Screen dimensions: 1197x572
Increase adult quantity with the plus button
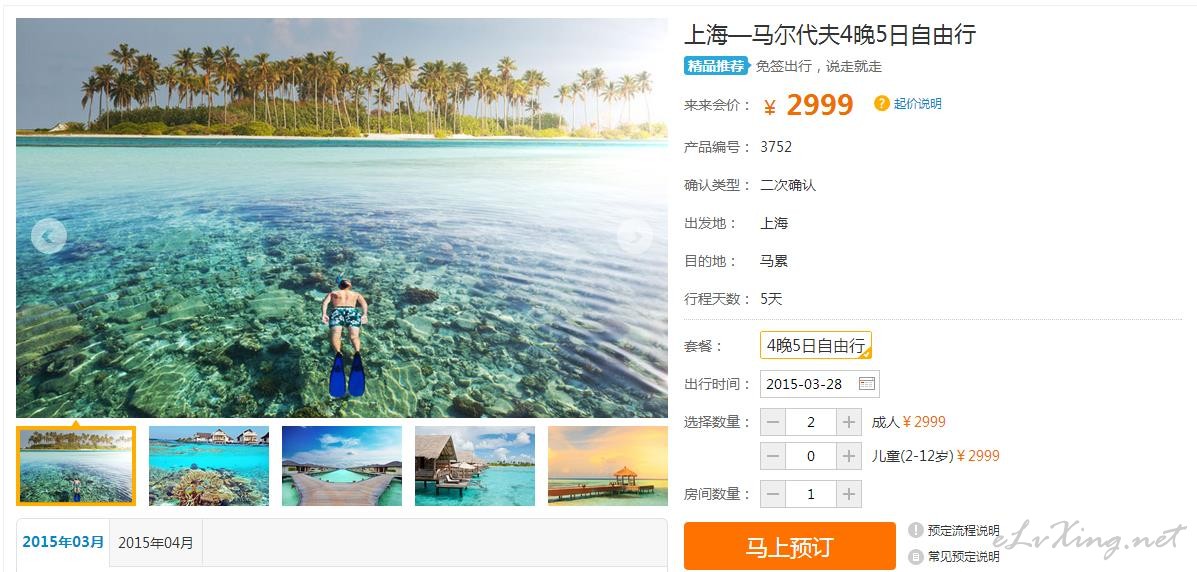(x=849, y=422)
